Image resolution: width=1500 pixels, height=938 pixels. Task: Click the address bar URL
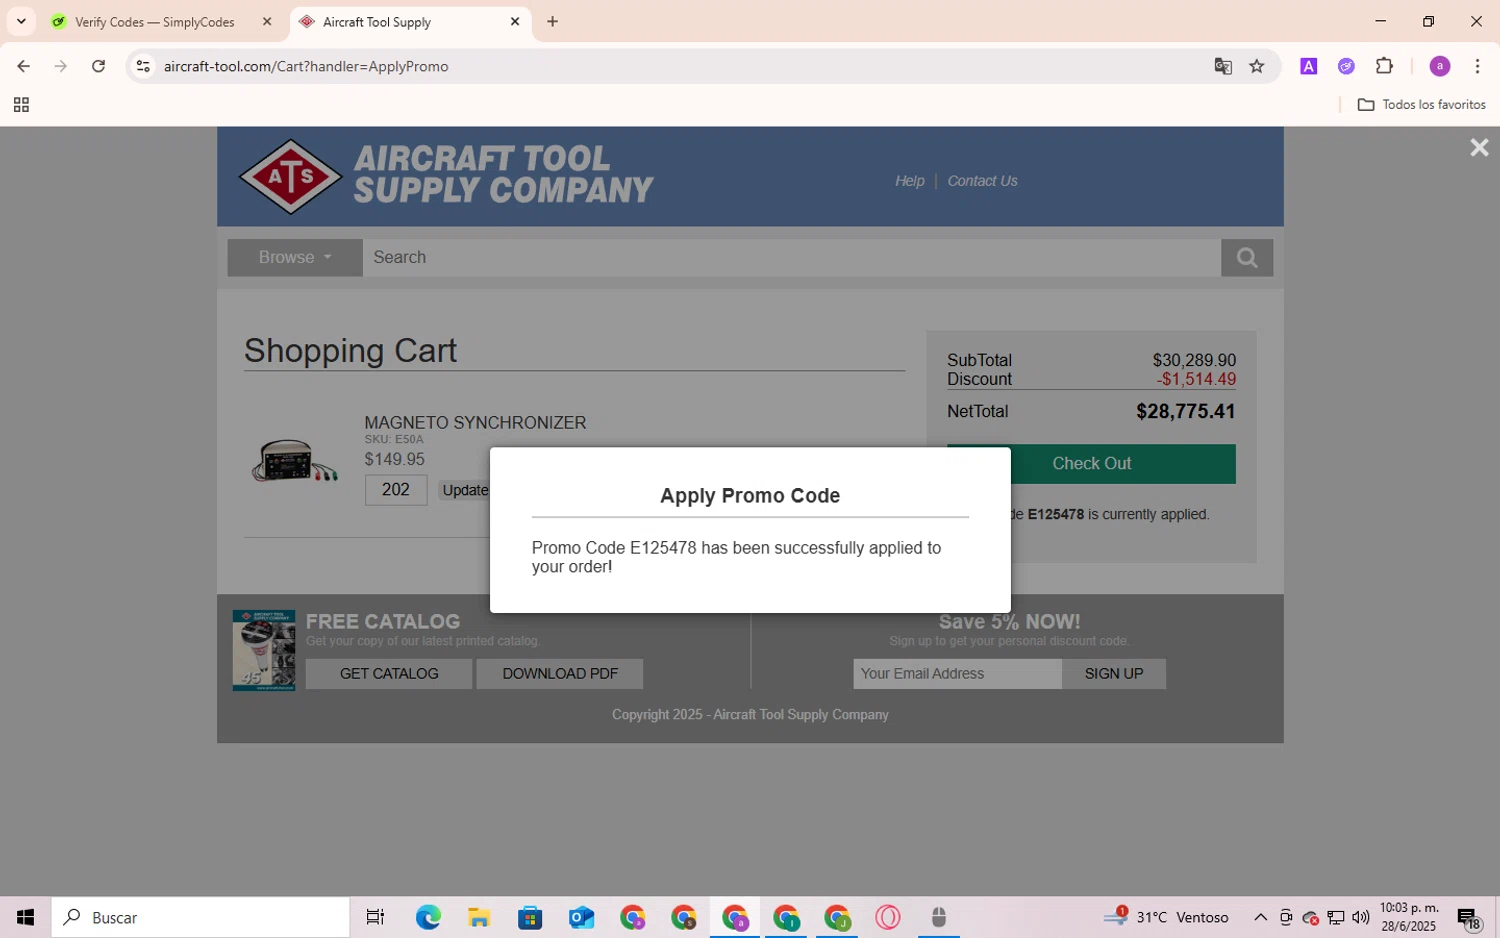coord(306,66)
